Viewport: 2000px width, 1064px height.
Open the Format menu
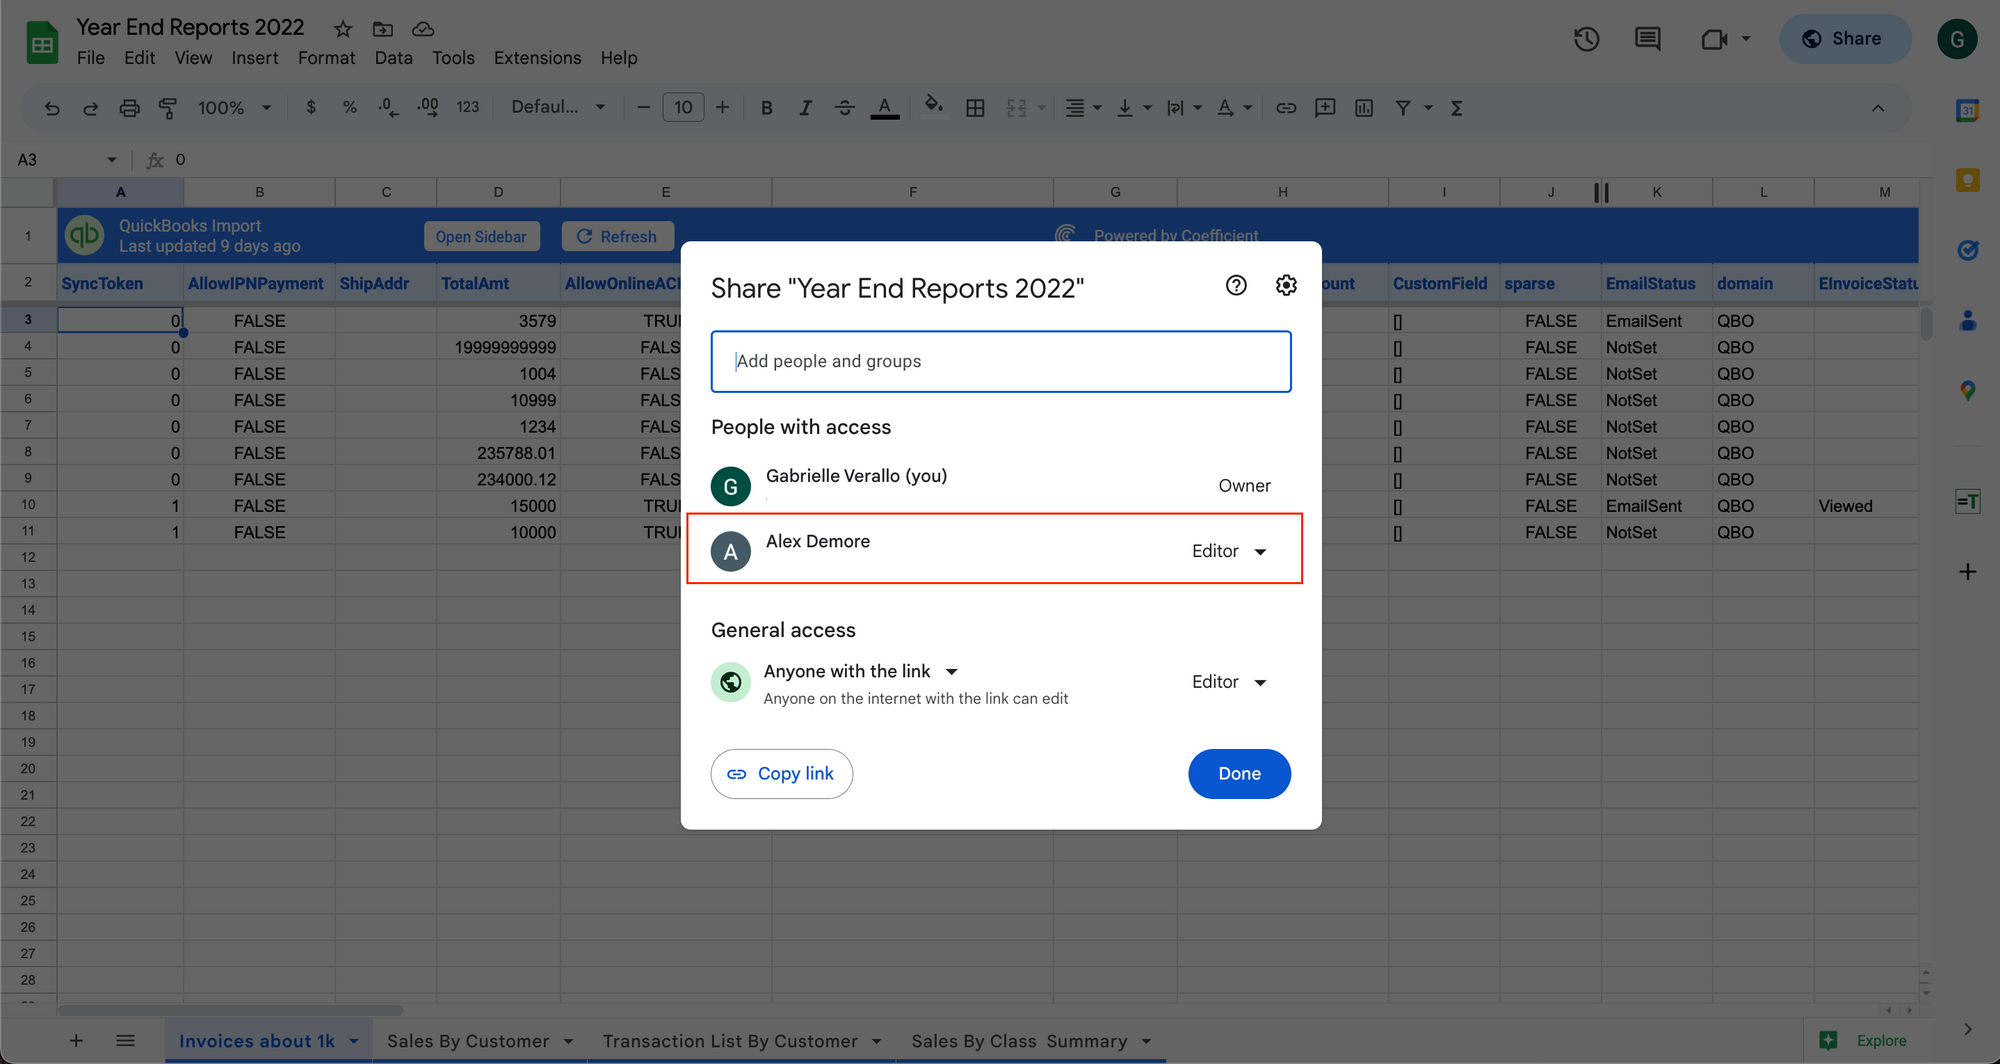326,58
